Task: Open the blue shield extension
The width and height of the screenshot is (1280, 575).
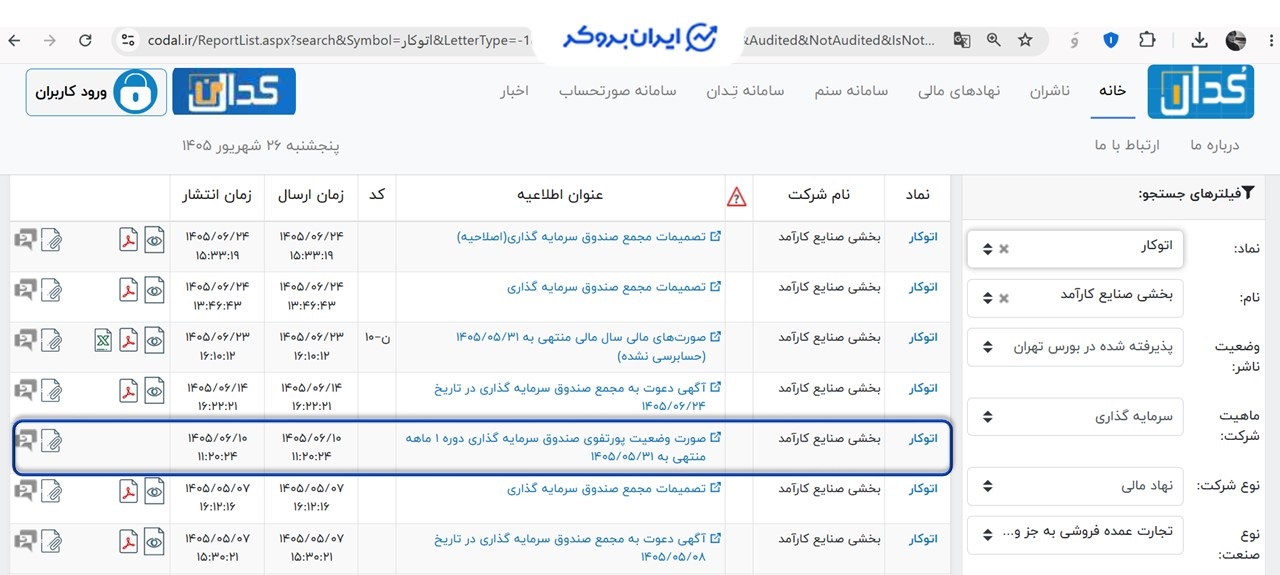Action: click(1110, 40)
